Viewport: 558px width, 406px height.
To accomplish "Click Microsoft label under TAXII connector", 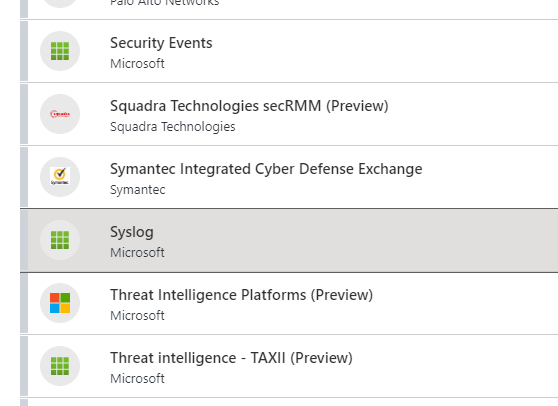I will coord(137,379).
